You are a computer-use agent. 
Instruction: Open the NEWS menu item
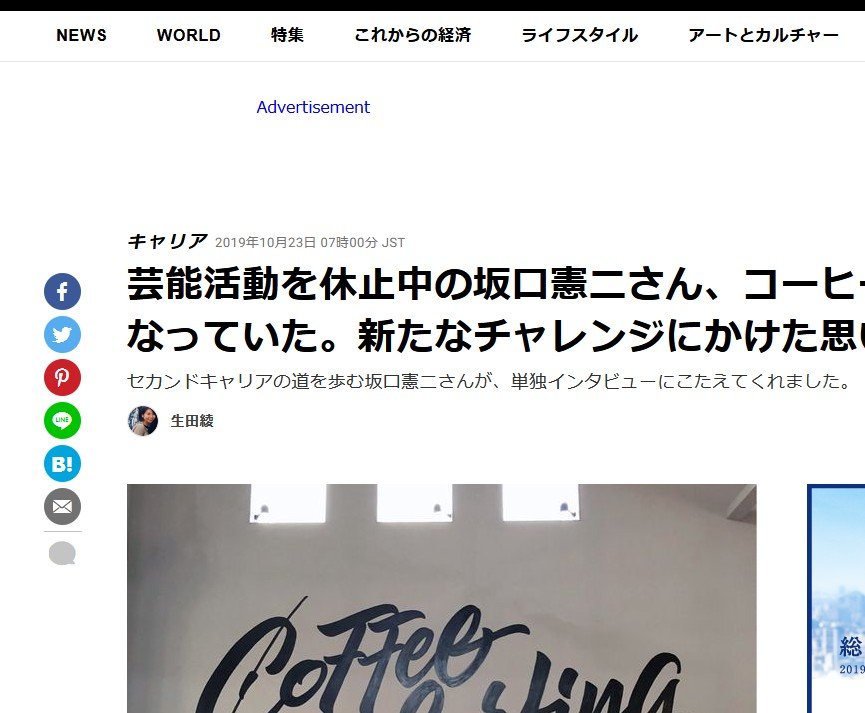(82, 35)
